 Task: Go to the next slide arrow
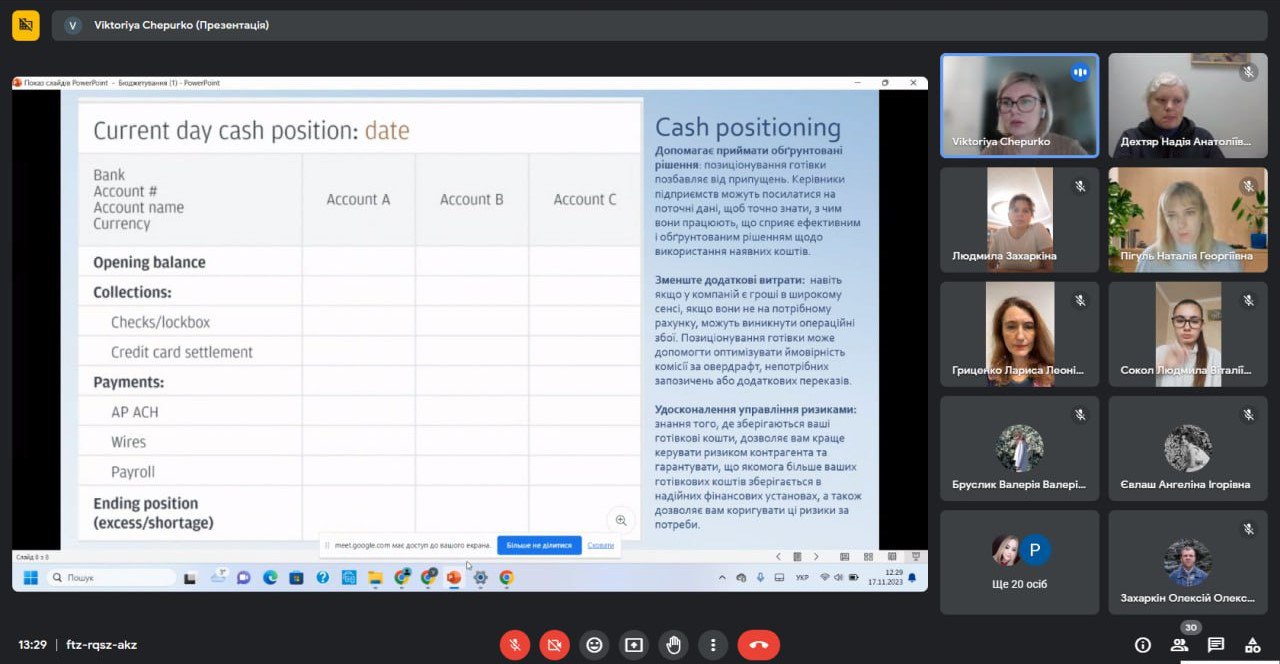pos(816,556)
